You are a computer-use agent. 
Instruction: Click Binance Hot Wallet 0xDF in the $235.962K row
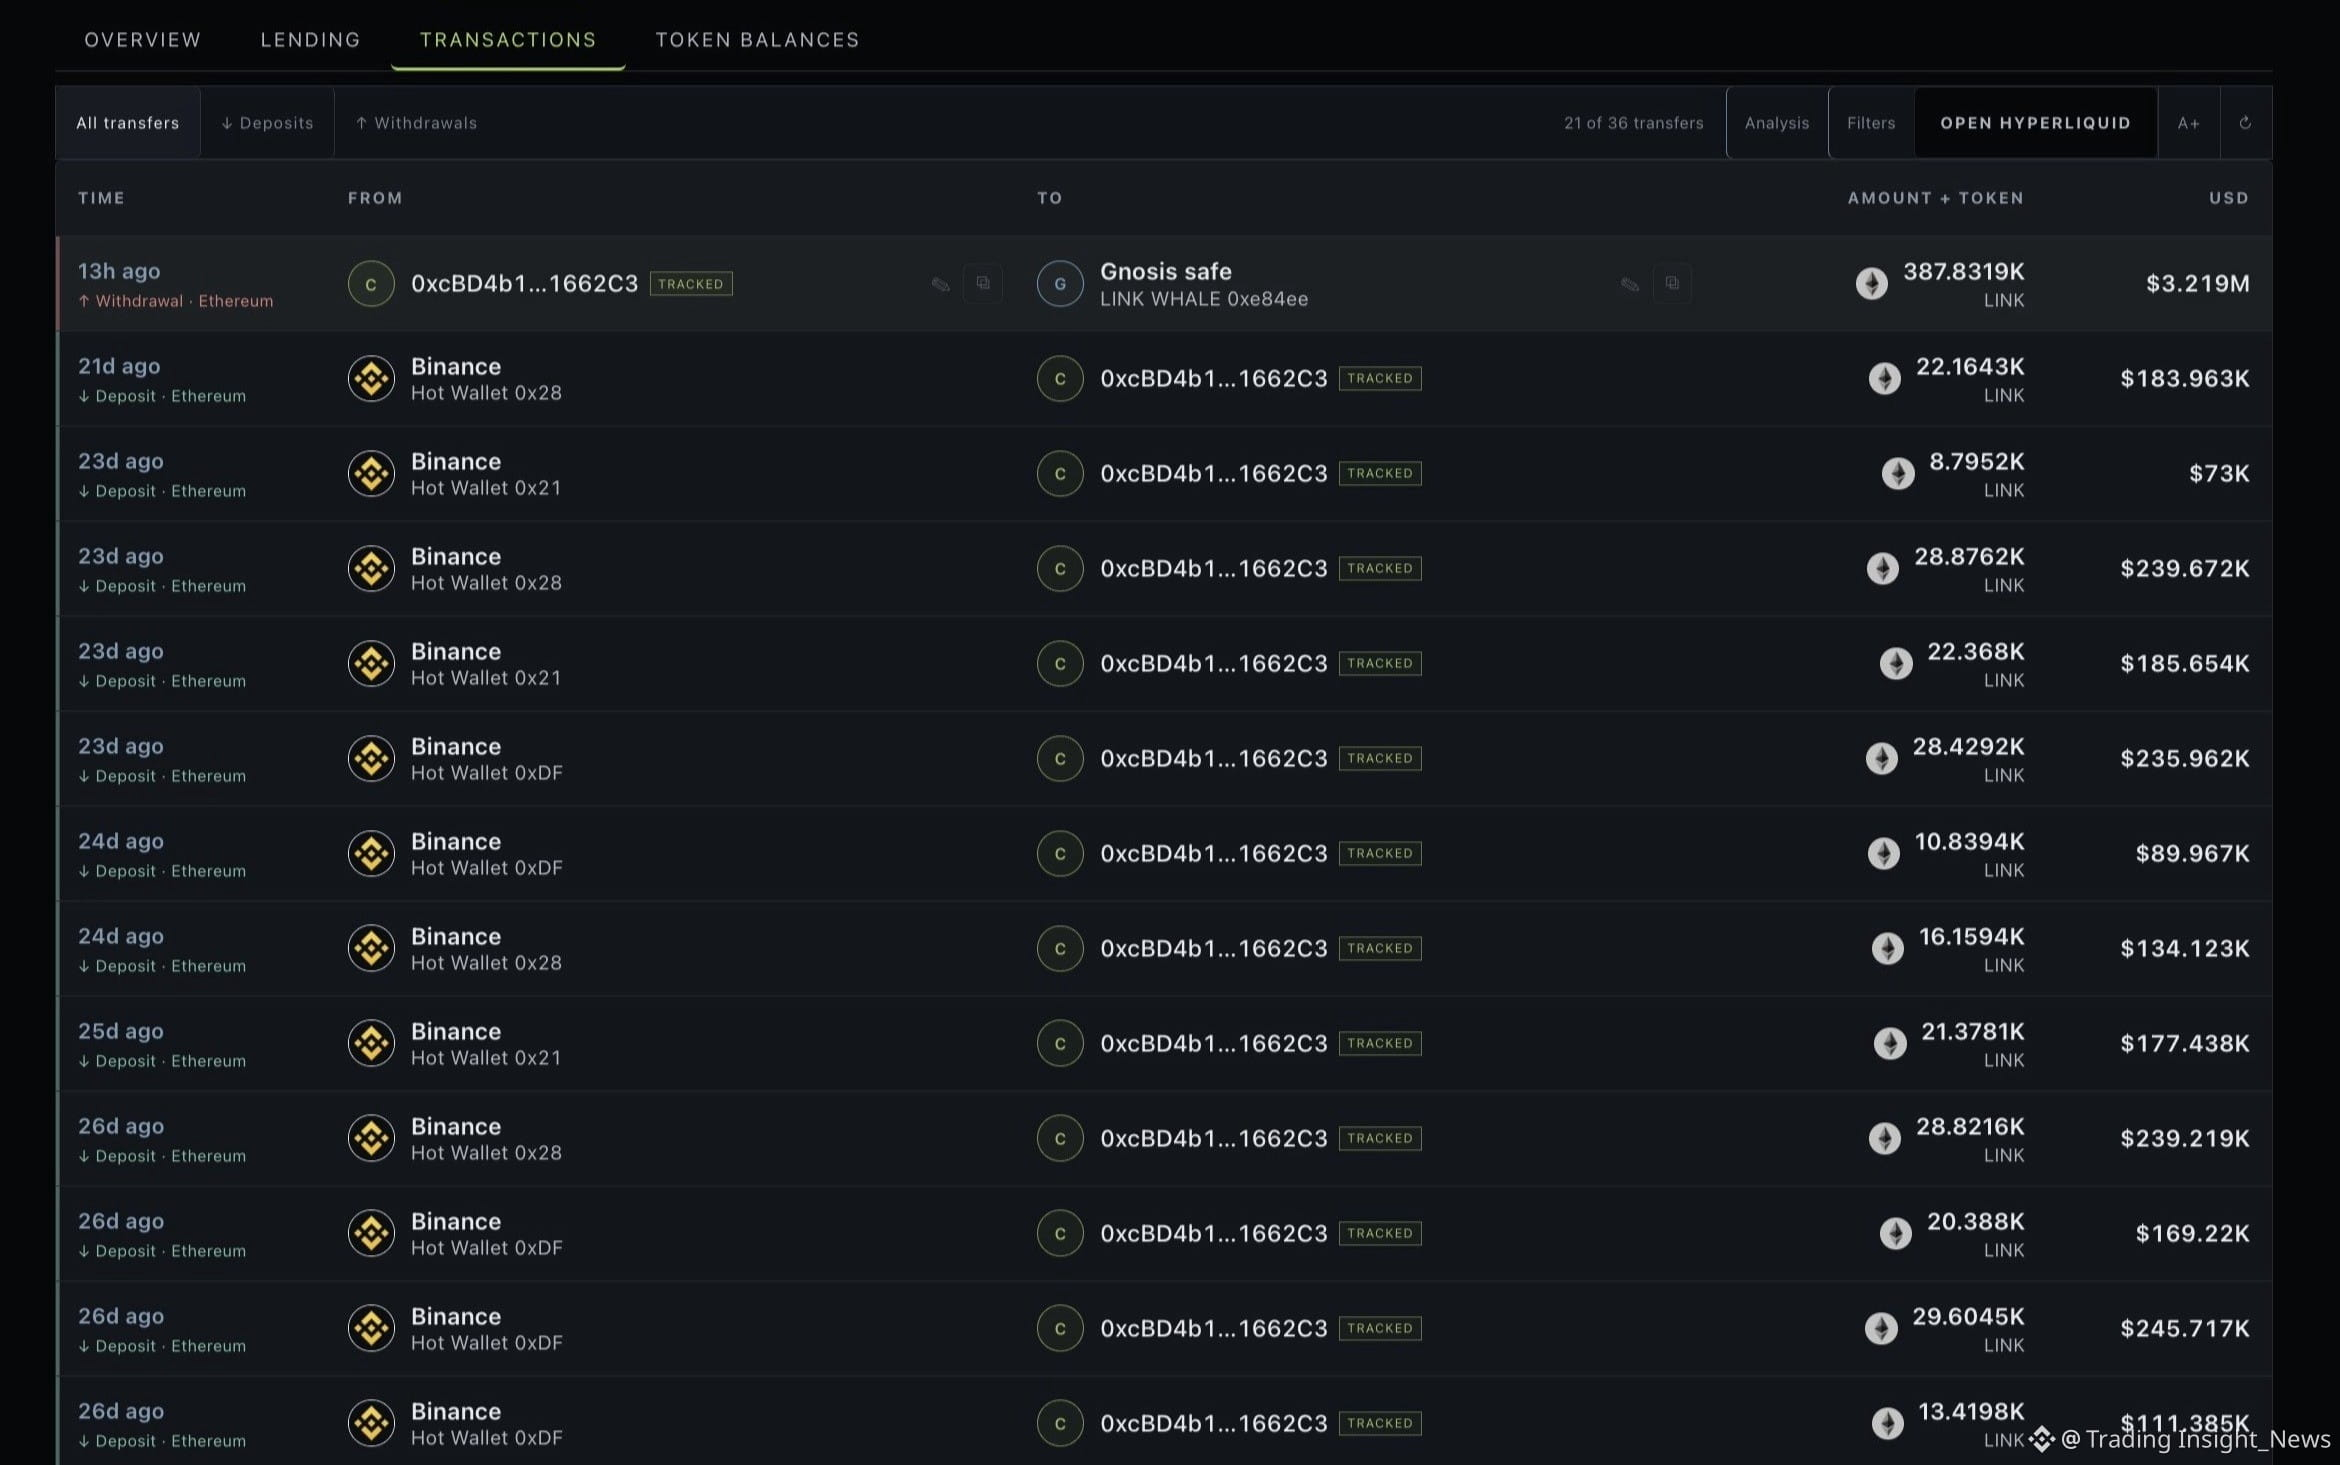[x=487, y=759]
